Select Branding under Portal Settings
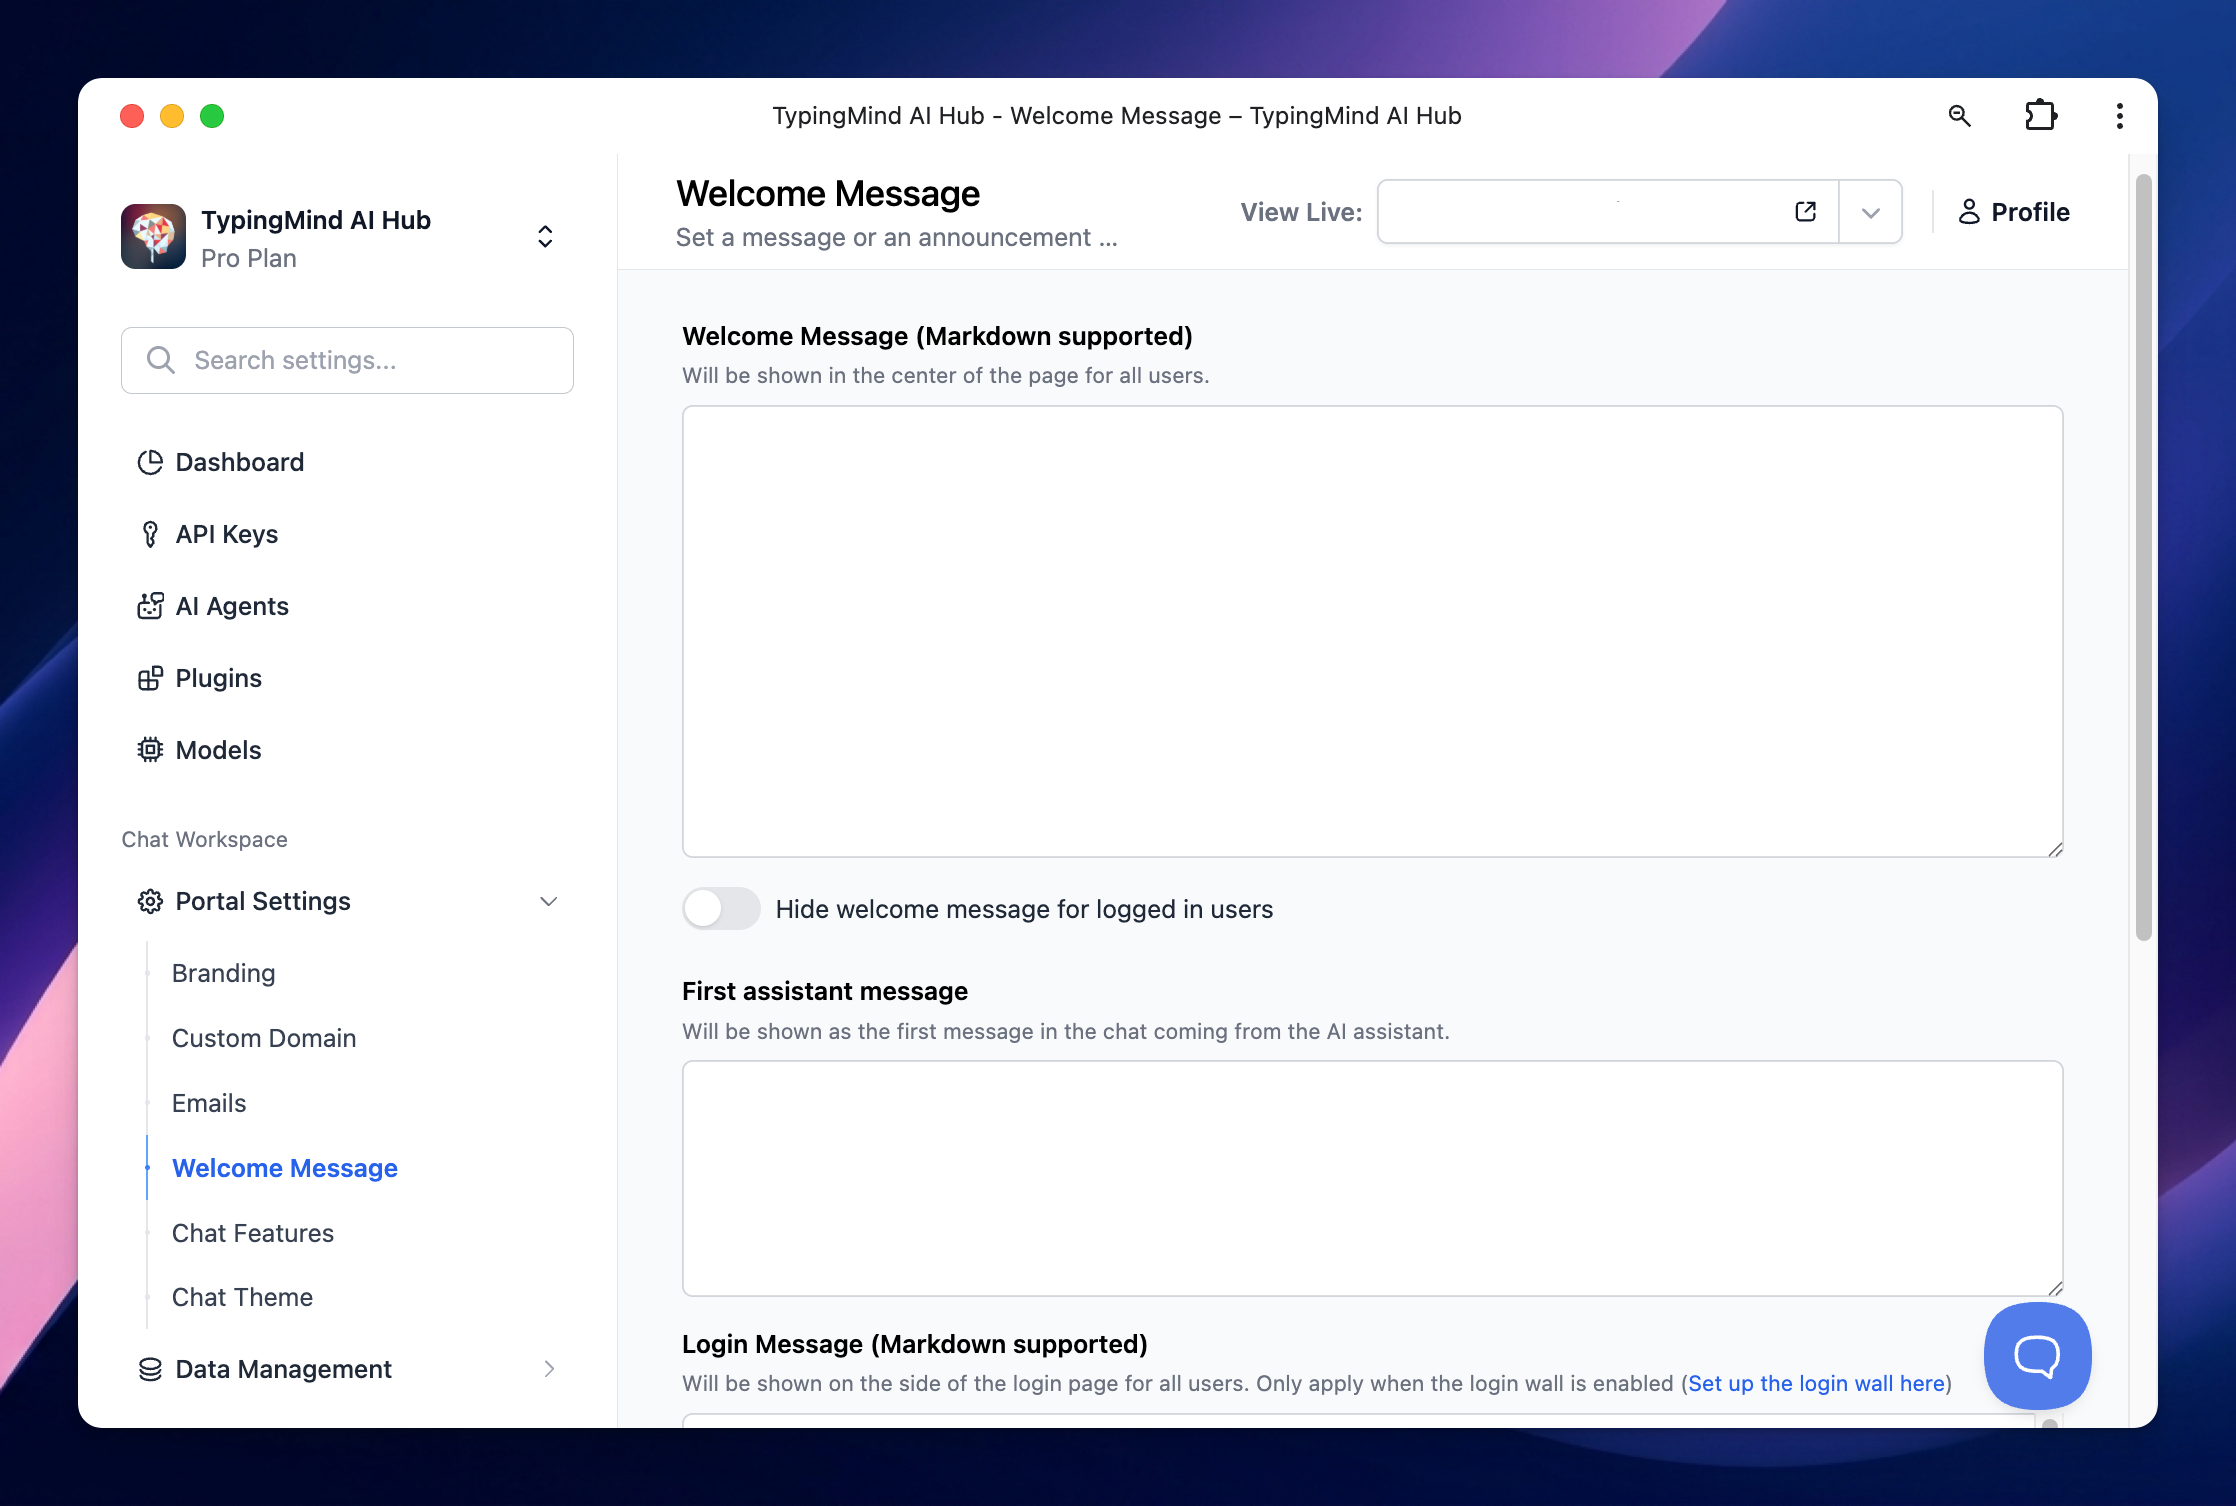This screenshot has height=1506, width=2236. tap(224, 973)
